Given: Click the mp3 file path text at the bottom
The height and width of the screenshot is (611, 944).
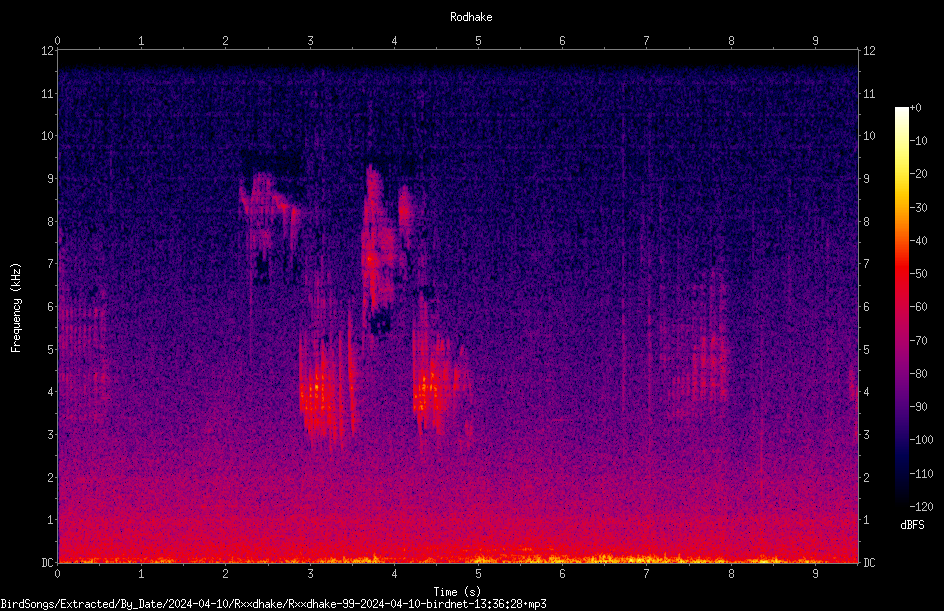Looking at the screenshot, I should tap(273, 604).
